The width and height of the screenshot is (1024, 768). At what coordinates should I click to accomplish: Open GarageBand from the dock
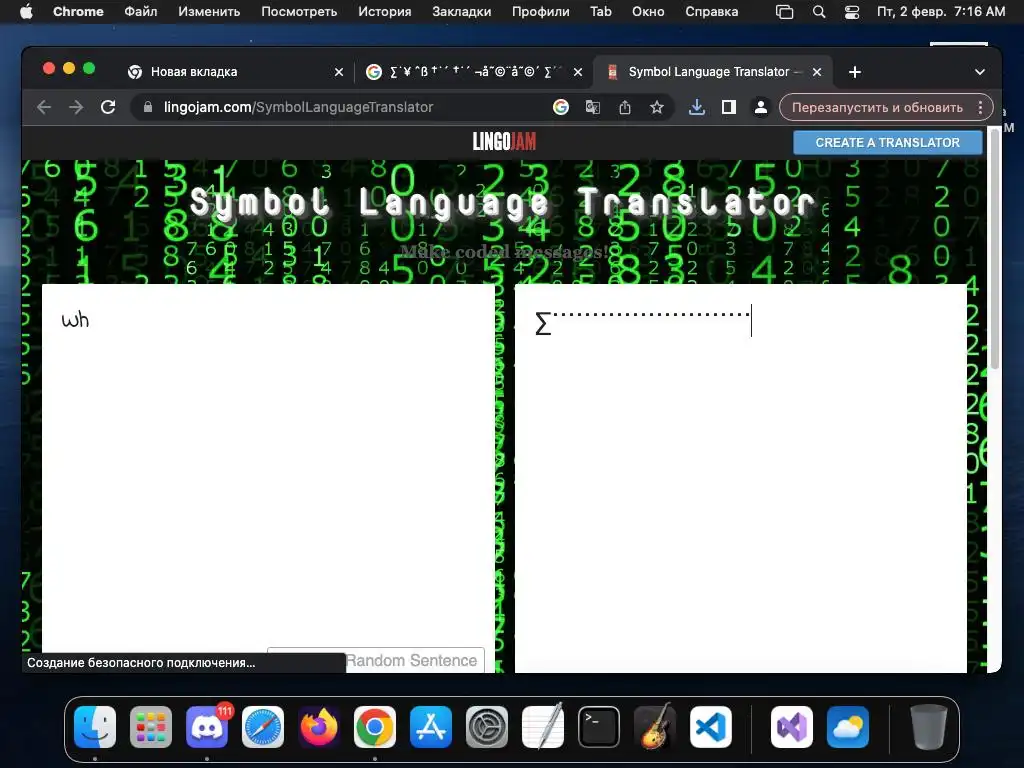pyautogui.click(x=655, y=727)
